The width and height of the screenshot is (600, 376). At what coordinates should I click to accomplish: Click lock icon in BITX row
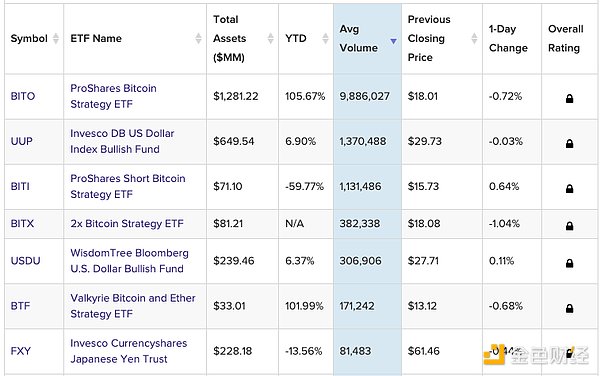[x=569, y=226]
